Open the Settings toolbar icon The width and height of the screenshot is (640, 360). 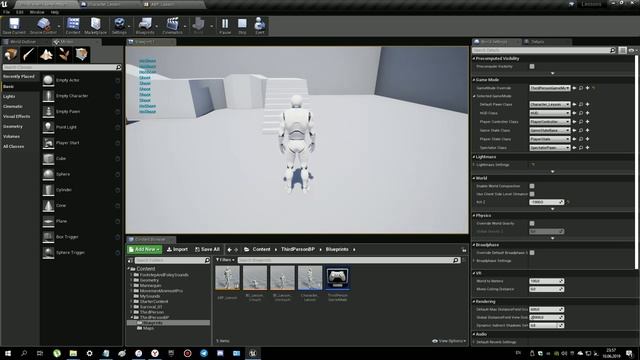click(x=119, y=26)
